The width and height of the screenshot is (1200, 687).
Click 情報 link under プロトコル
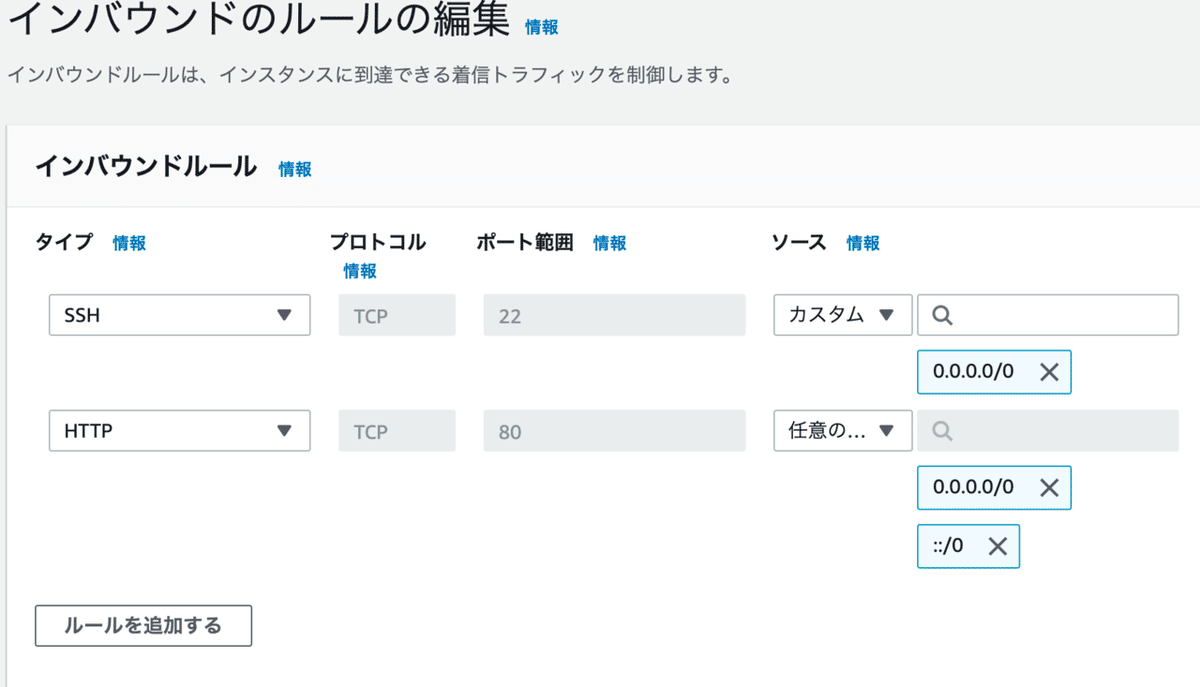[360, 271]
